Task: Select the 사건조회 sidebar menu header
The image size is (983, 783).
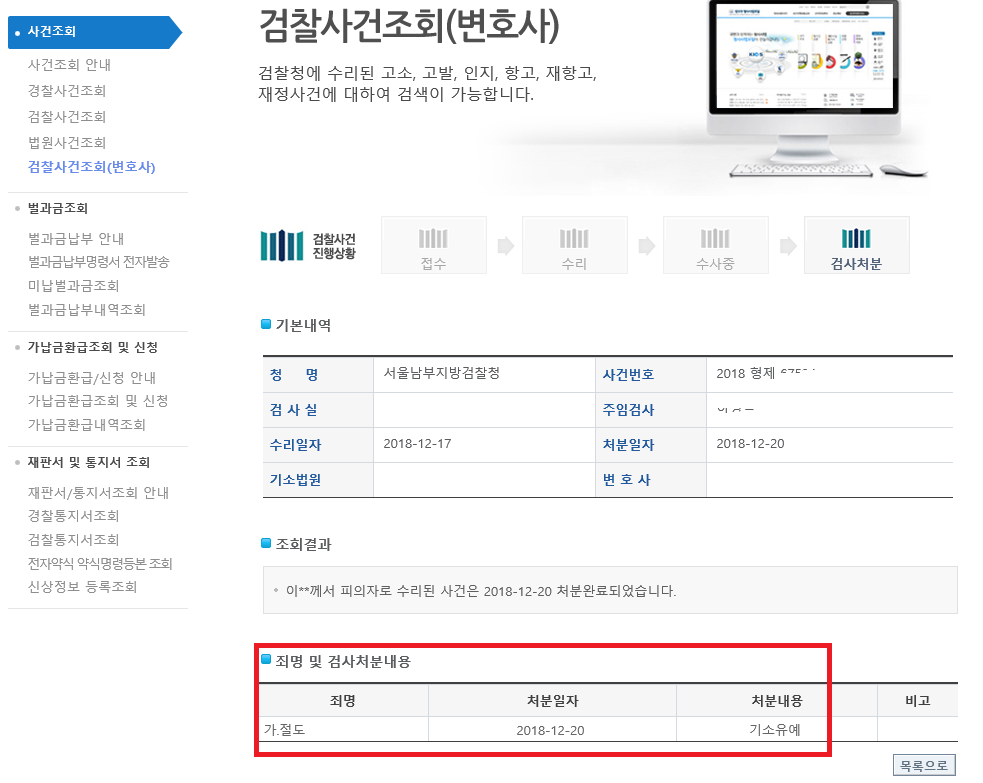Action: pyautogui.click(x=52, y=32)
